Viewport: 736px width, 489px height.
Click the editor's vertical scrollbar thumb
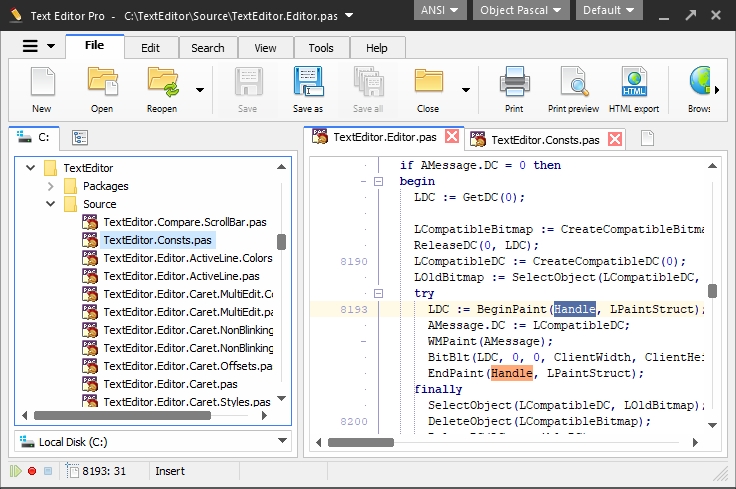click(712, 291)
